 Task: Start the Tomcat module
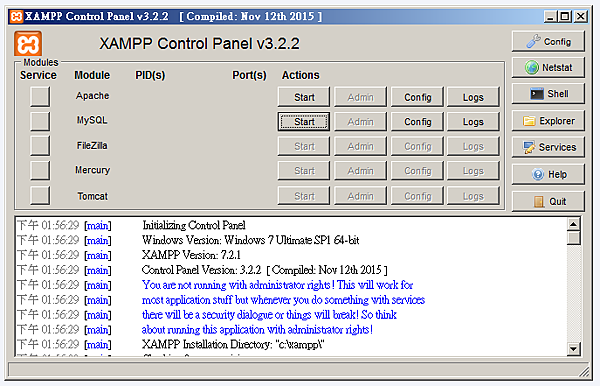[x=304, y=196]
